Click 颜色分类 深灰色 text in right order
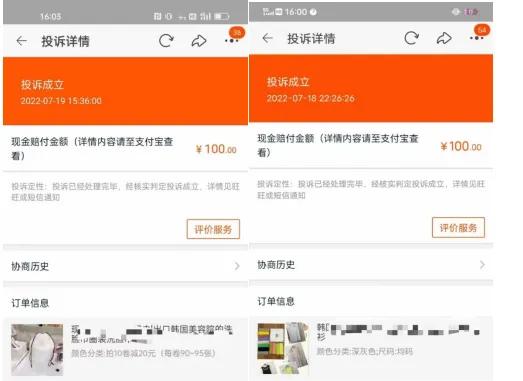Viewport: 523px width, 381px height. [365, 351]
